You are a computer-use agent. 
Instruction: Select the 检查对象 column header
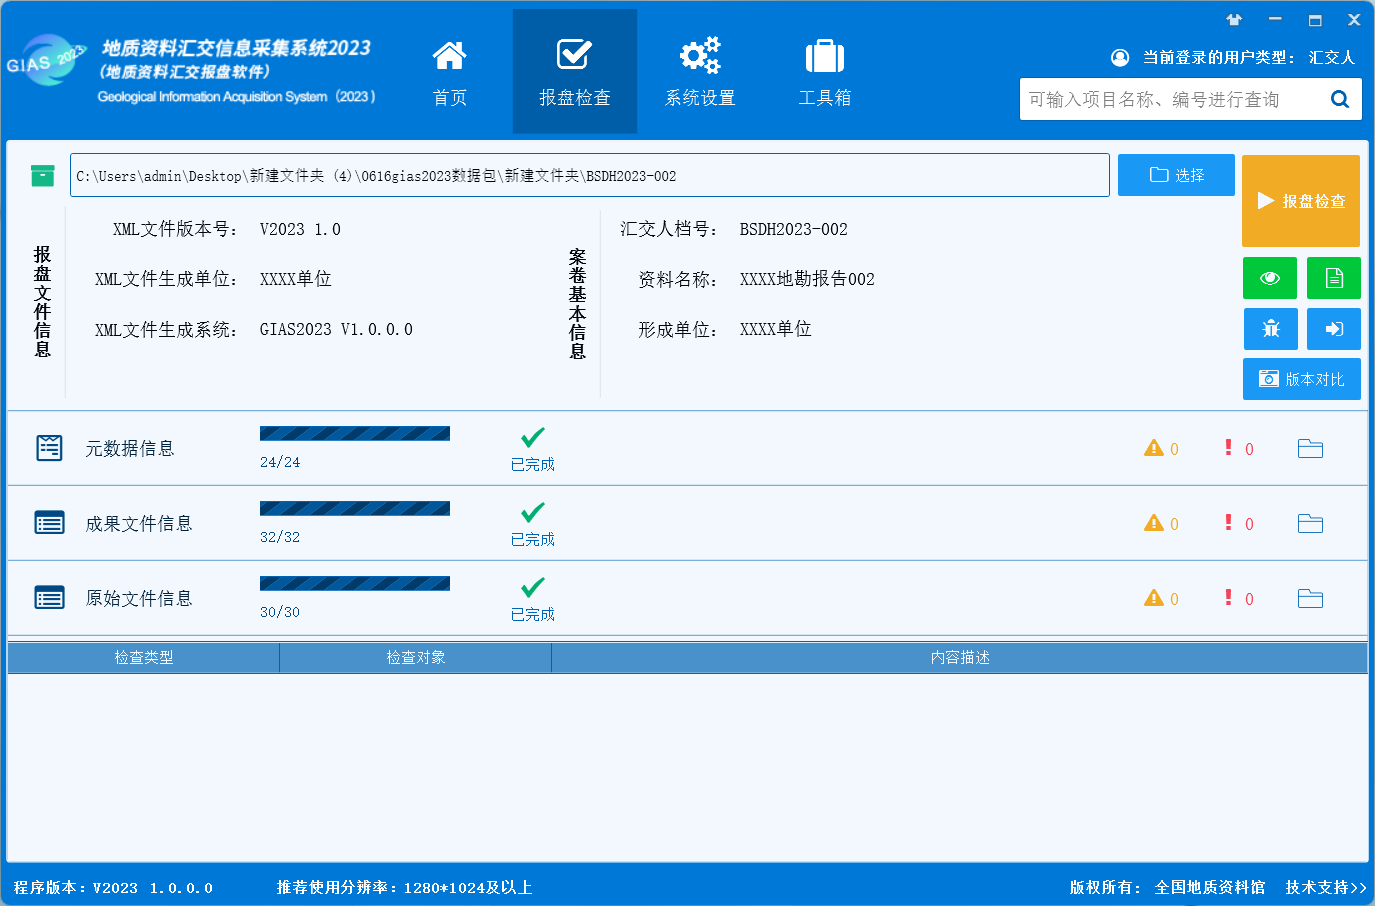(x=416, y=657)
